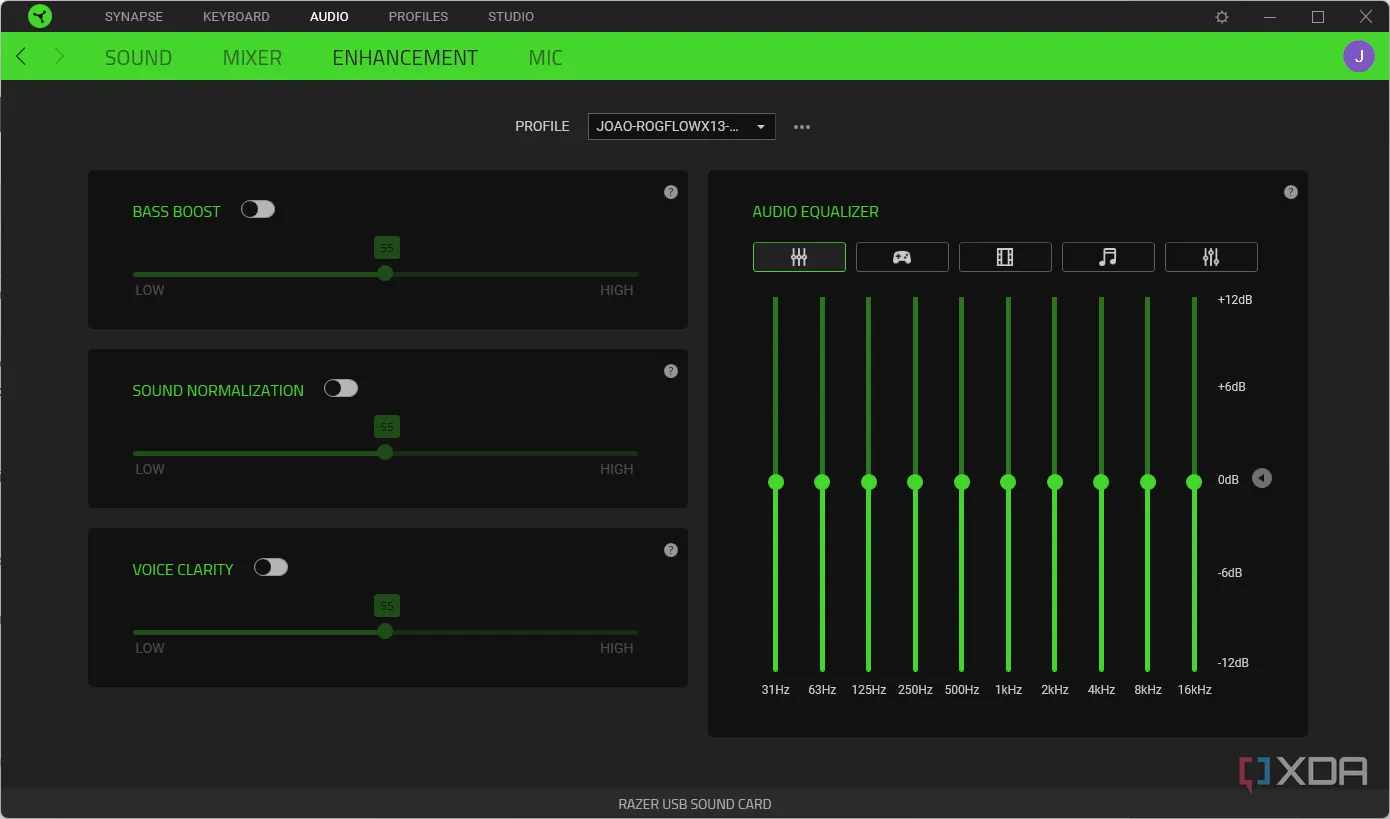This screenshot has height=819, width=1390.
Task: Enable the Bass Boost toggle
Action: click(258, 210)
